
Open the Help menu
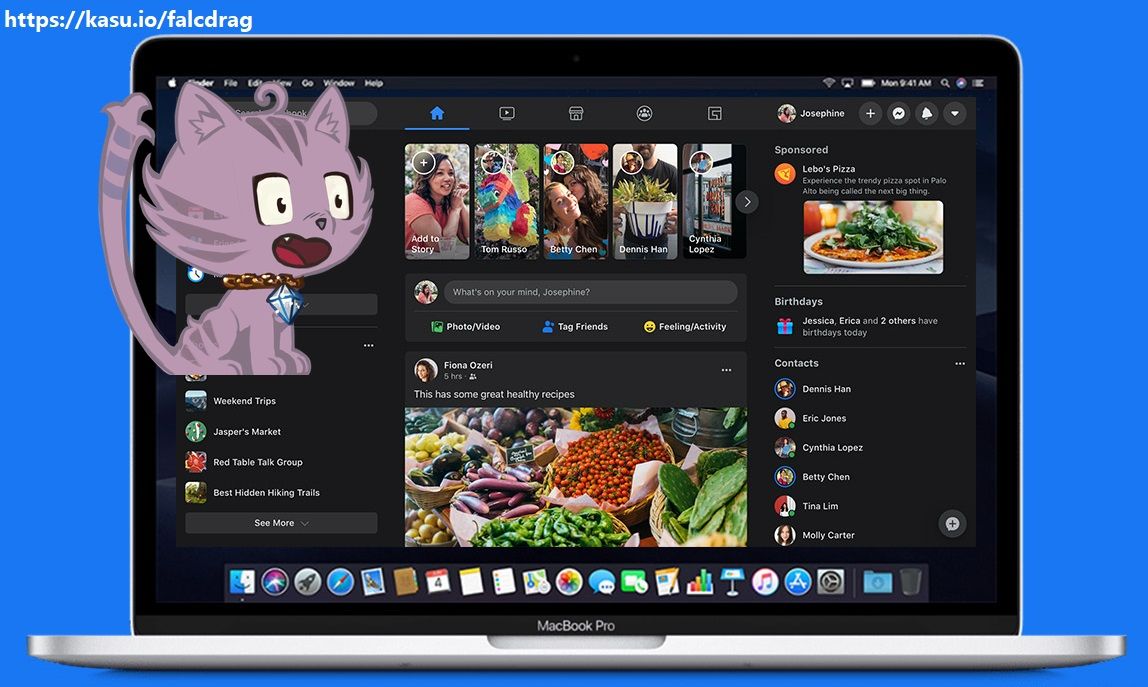coord(374,83)
